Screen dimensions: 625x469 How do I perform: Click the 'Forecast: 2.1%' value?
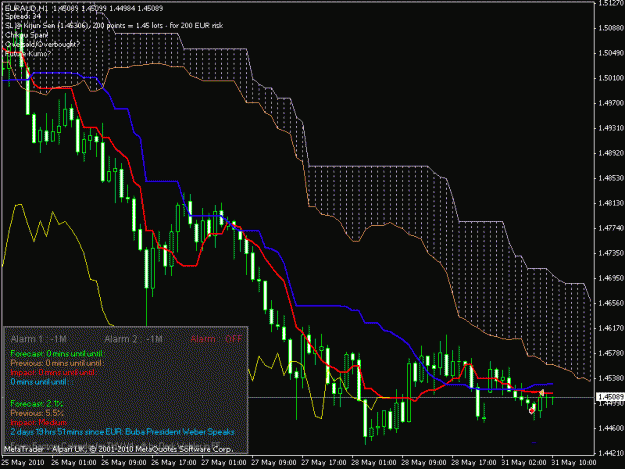37,404
